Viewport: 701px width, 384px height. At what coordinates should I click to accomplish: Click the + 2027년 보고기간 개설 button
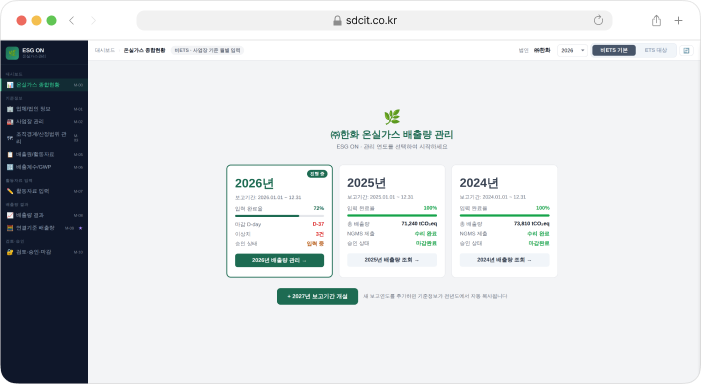(317, 296)
